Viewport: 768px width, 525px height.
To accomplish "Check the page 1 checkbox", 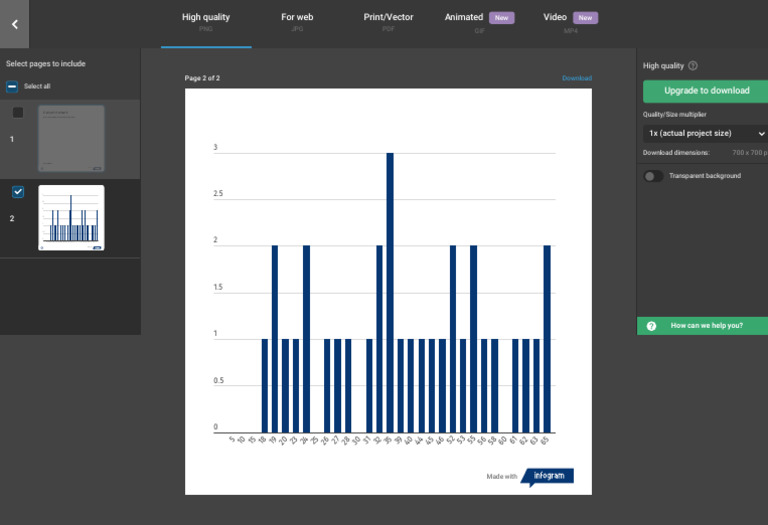I will (18, 113).
